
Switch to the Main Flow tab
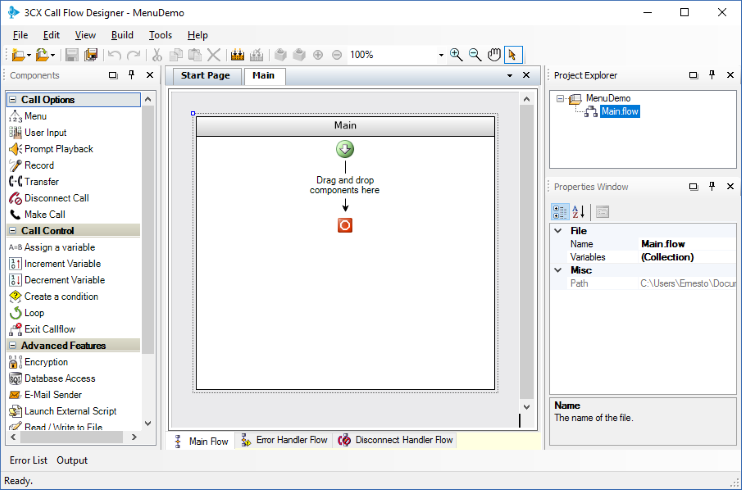[202, 441]
